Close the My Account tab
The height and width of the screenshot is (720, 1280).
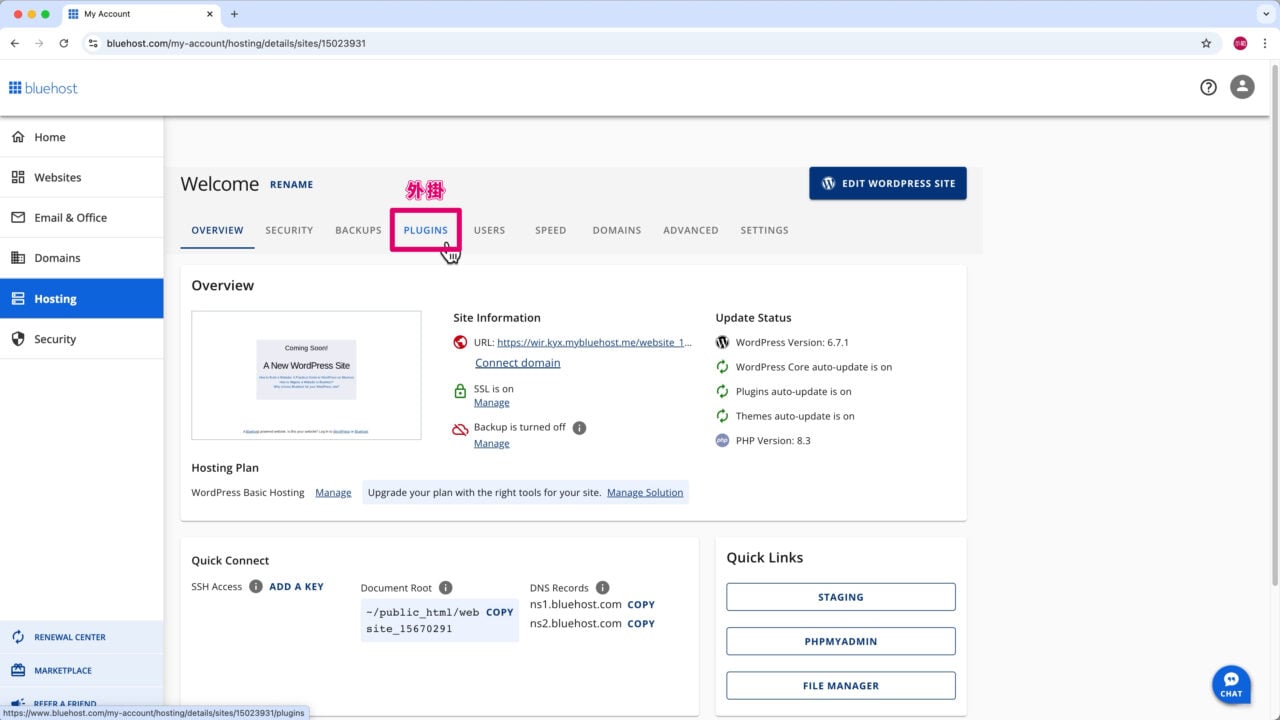[210, 14]
